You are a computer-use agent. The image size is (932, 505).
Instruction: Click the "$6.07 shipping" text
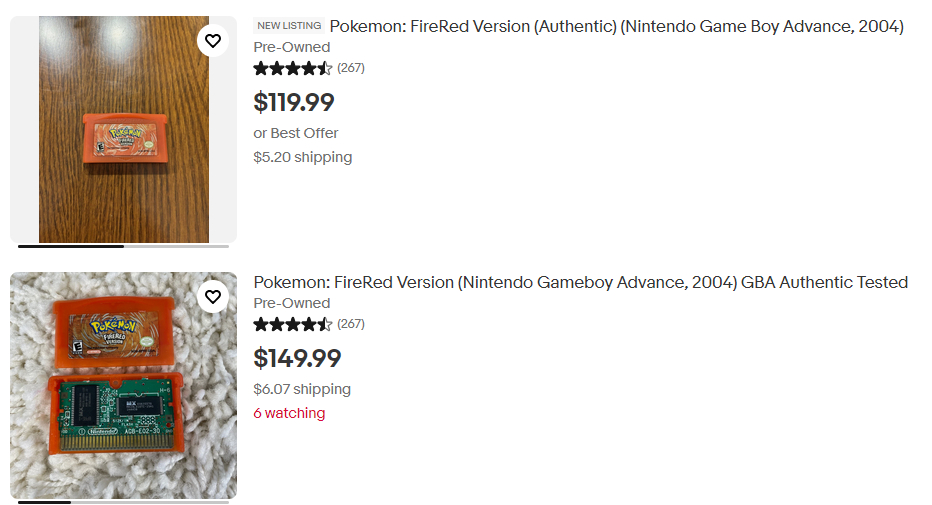302,389
